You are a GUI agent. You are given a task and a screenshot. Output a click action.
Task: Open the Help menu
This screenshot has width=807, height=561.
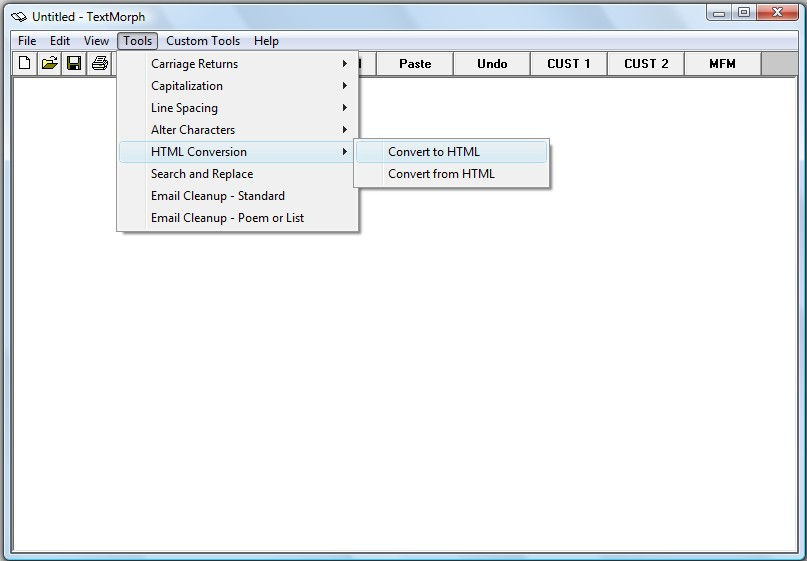click(266, 41)
